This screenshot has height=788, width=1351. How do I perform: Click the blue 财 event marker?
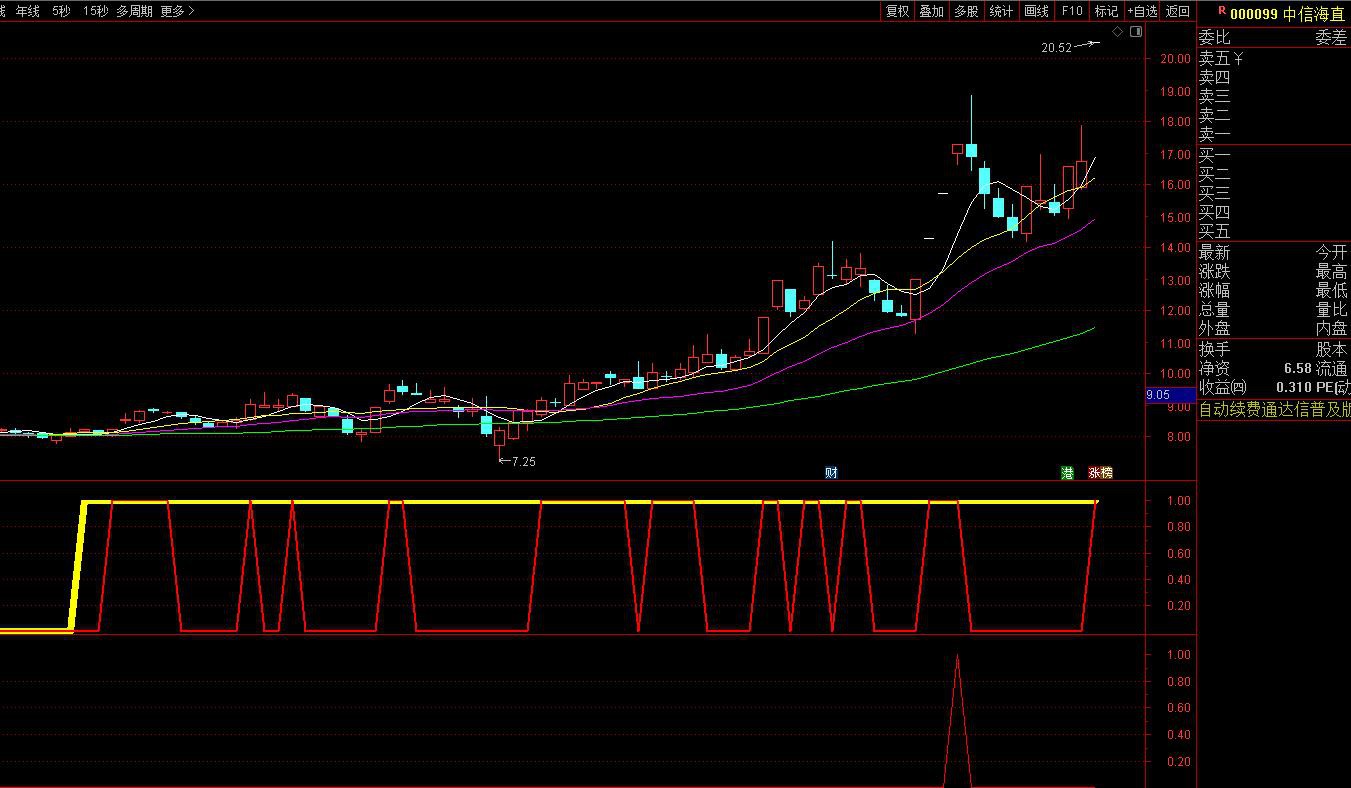click(x=831, y=472)
